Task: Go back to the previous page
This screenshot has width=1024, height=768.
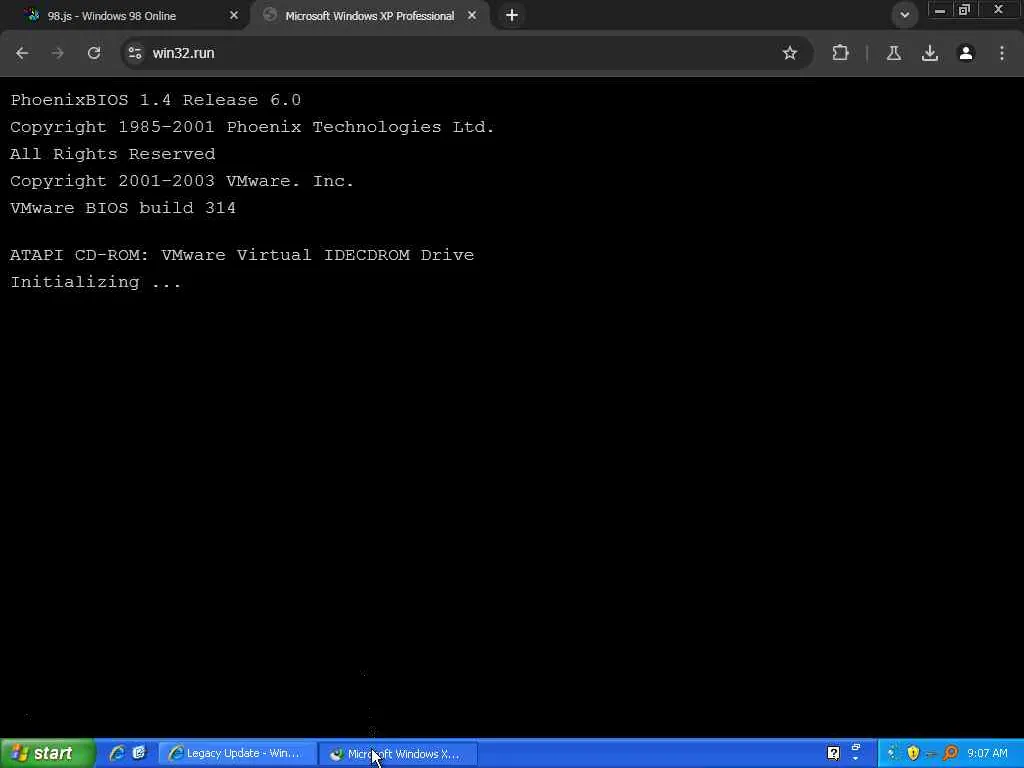Action: coord(22,53)
